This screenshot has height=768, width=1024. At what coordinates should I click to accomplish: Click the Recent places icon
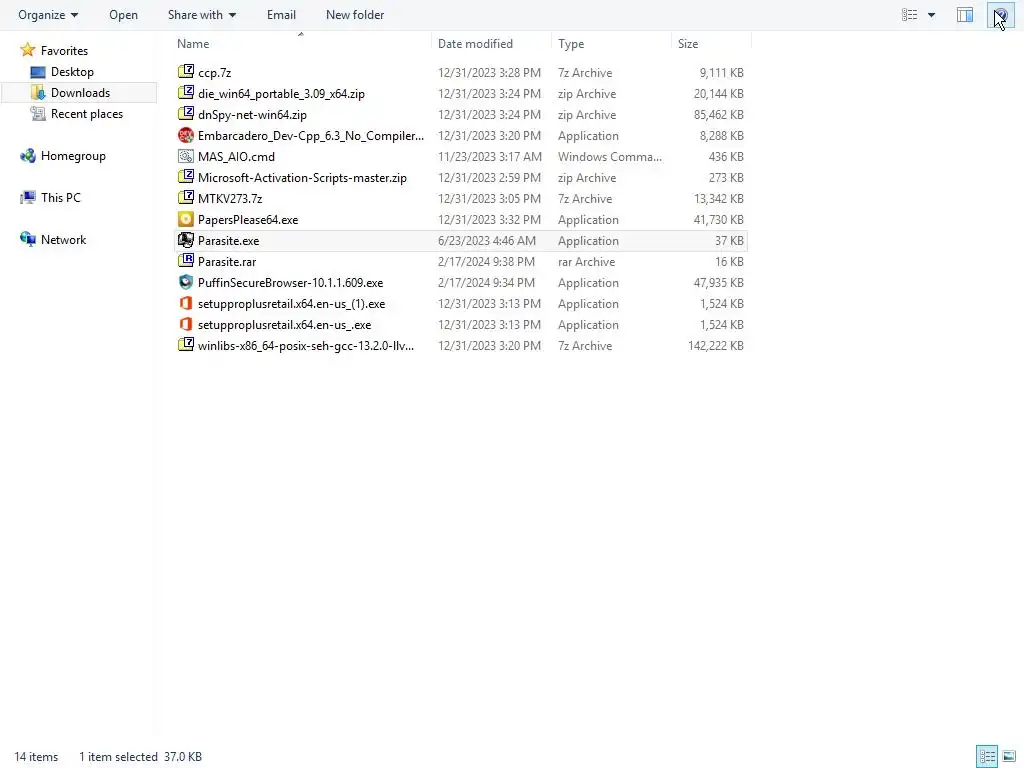click(38, 114)
